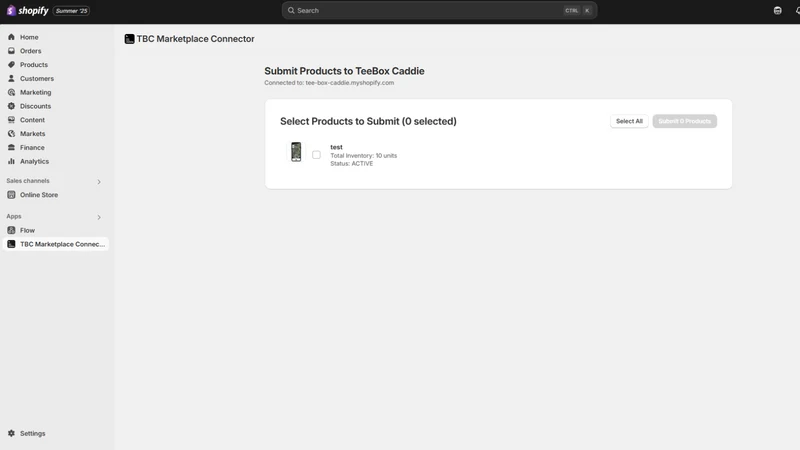Click the TBC Marketplace Connector page title
Image resolution: width=800 pixels, height=450 pixels.
195,39
